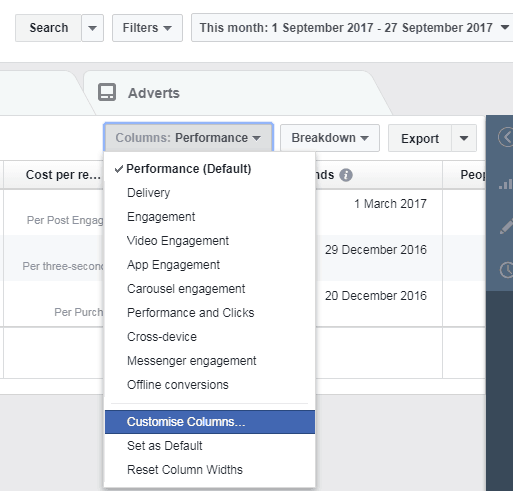Collapse the right sidebar arrow icon
The image size is (513, 491).
coord(506,137)
